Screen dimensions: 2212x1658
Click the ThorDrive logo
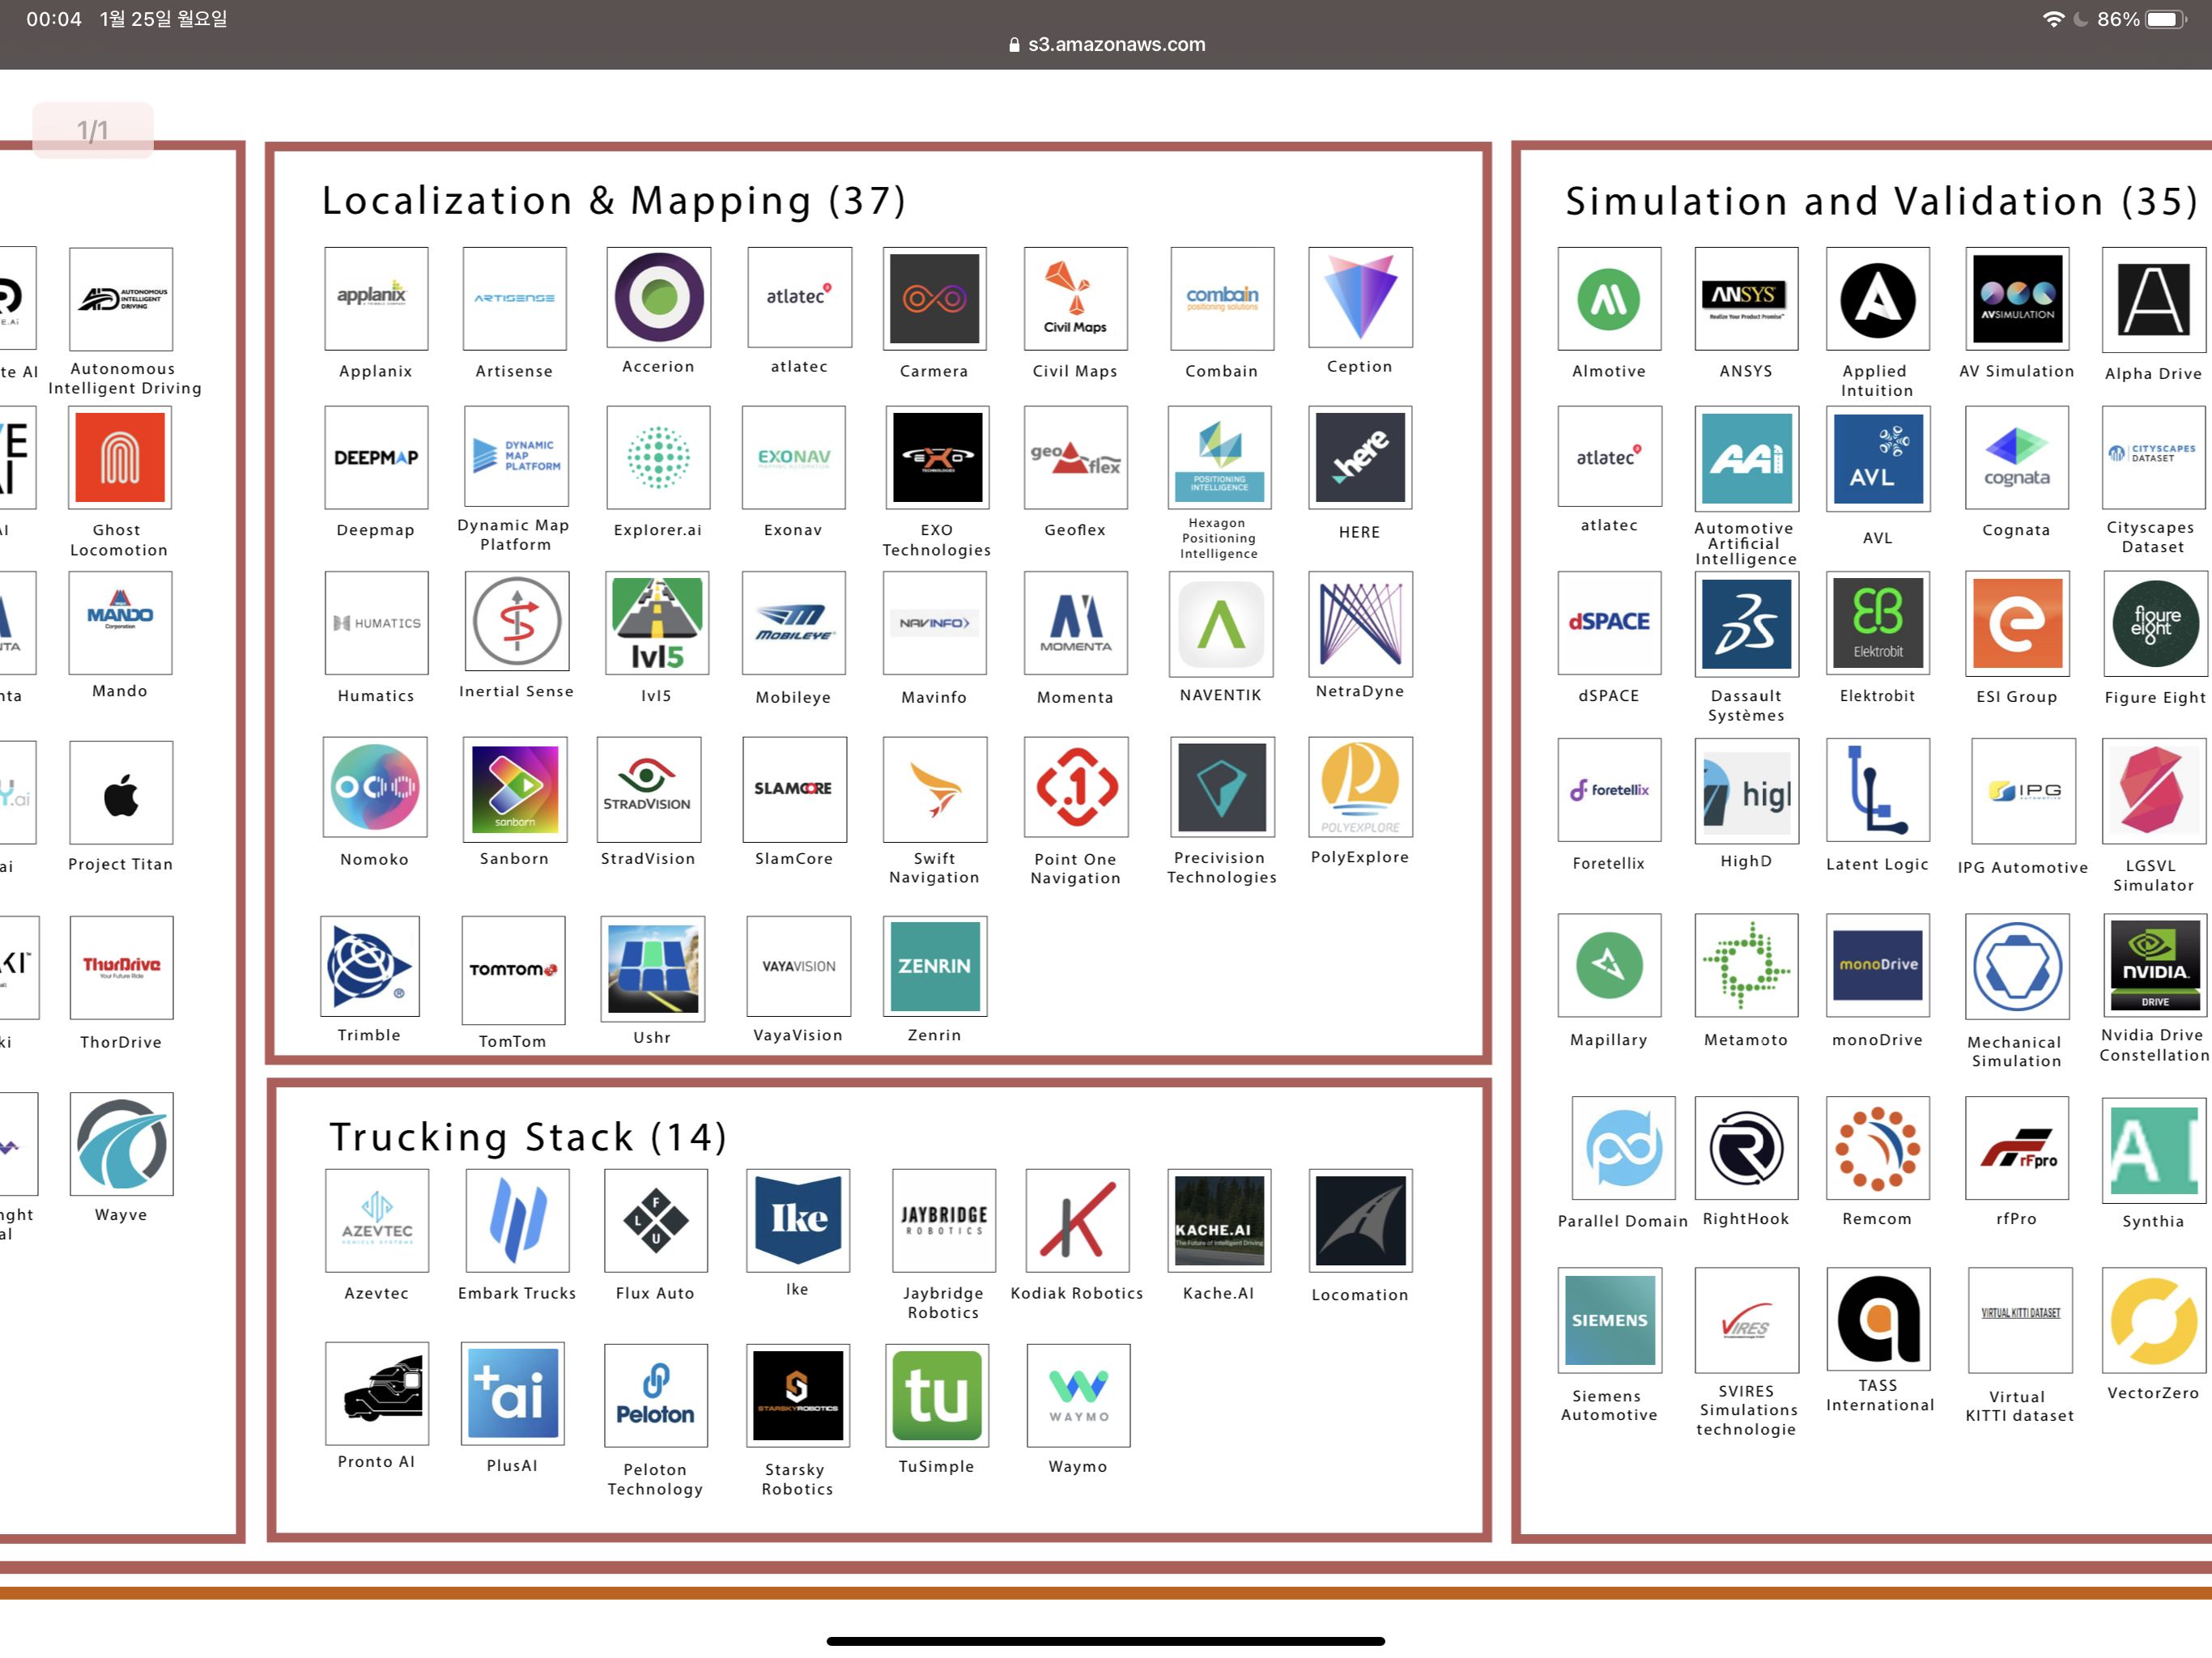click(121, 967)
